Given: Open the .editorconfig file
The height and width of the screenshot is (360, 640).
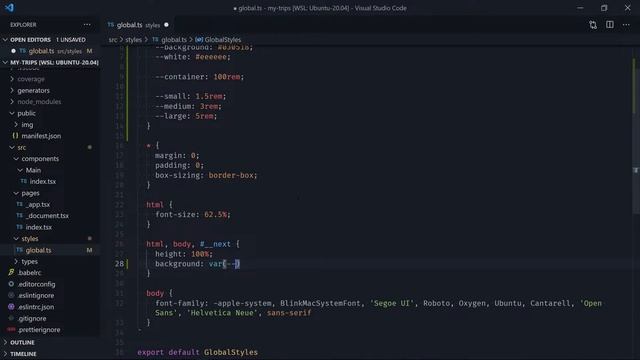Looking at the screenshot, I should [x=50, y=284].
